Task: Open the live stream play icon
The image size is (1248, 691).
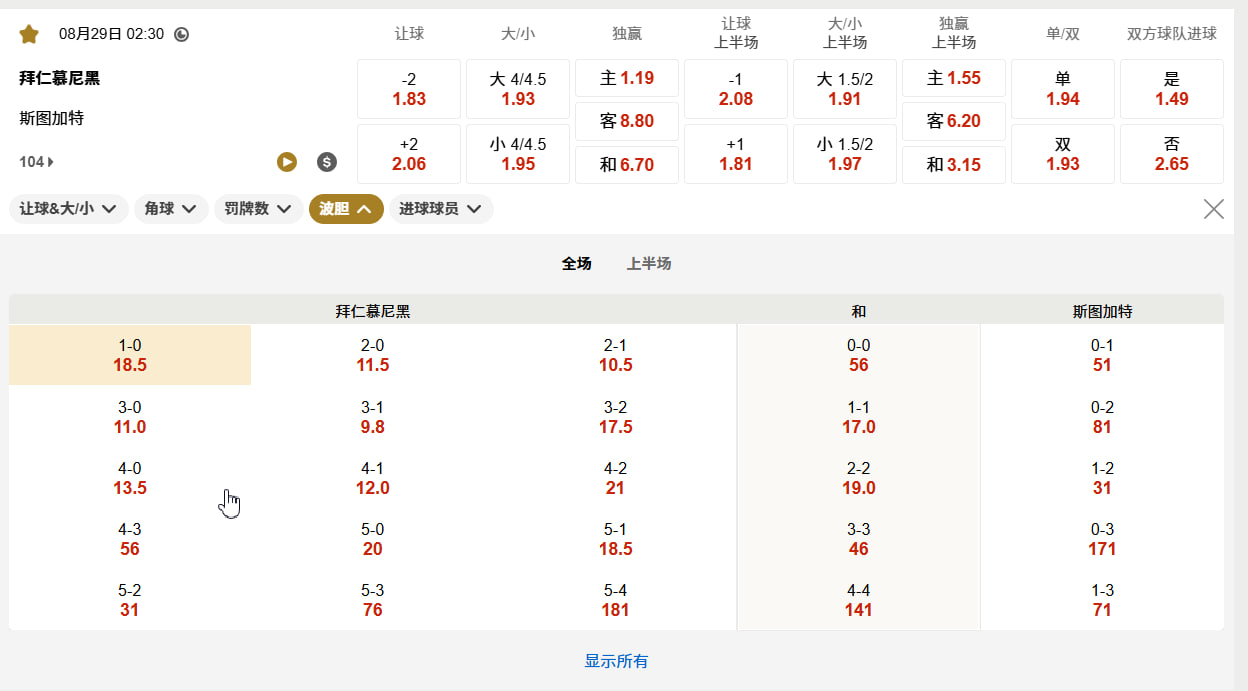Action: point(287,162)
